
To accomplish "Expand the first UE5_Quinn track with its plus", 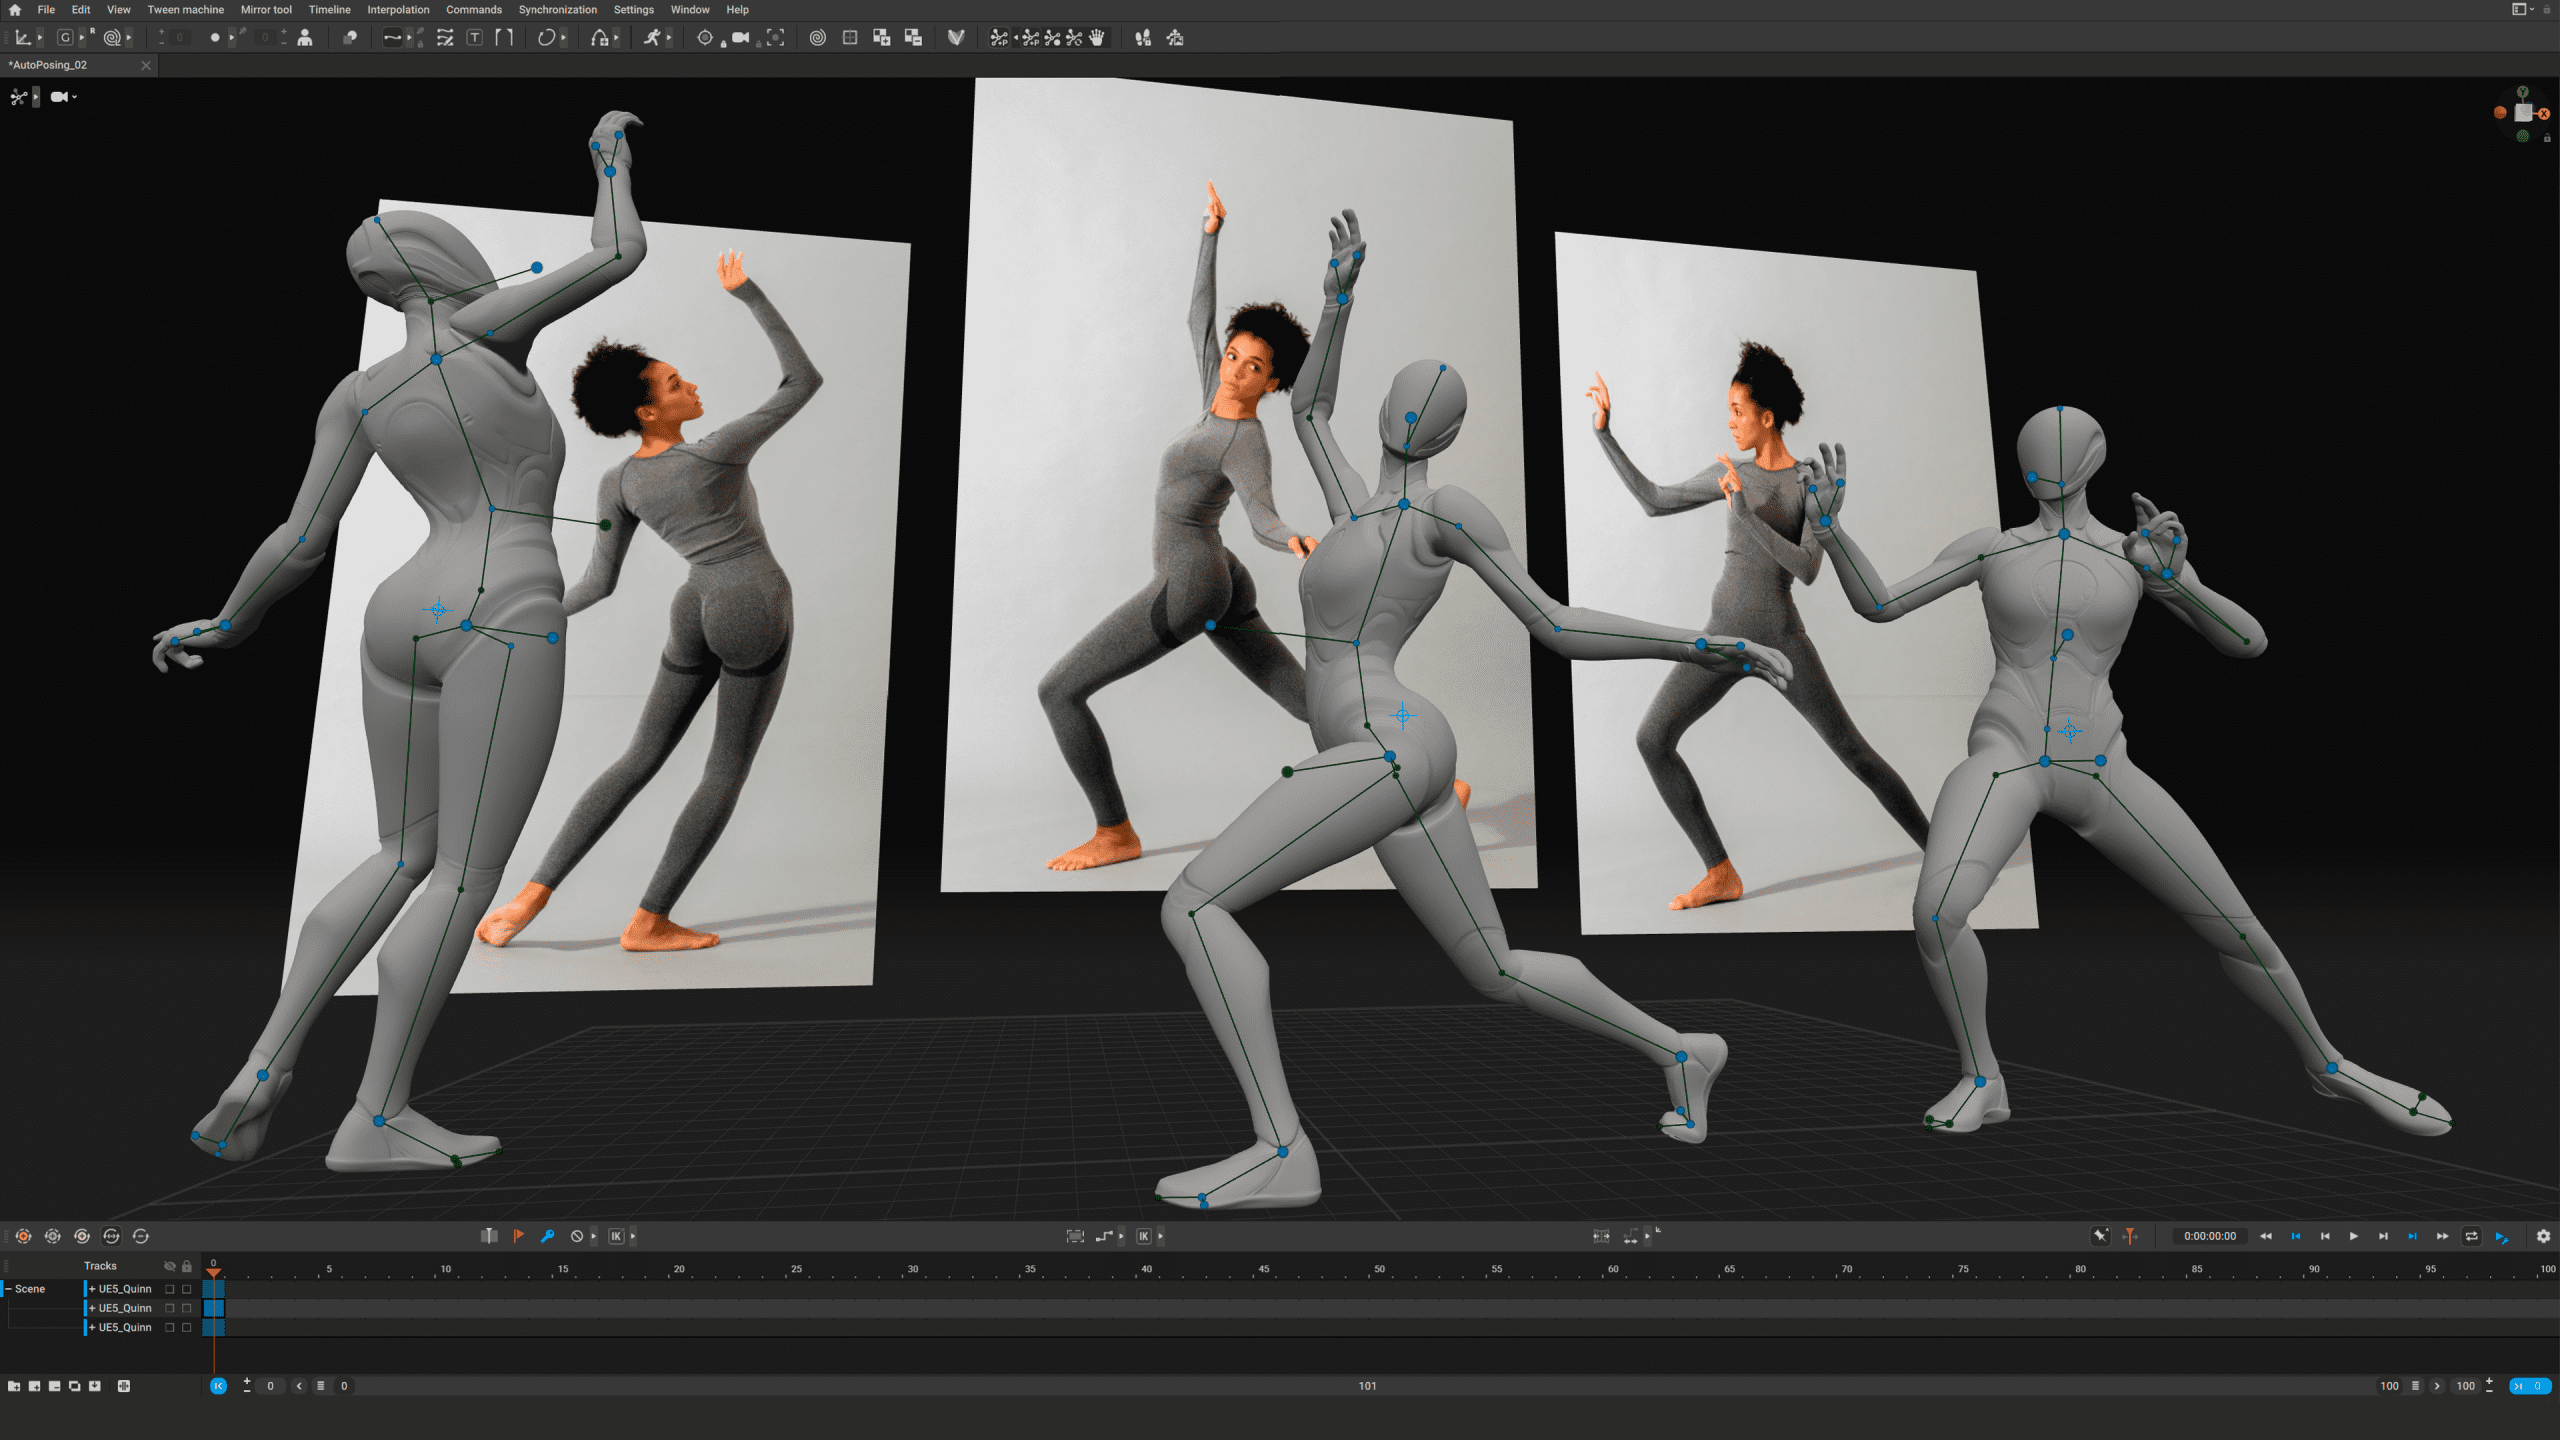I will click(93, 1289).
